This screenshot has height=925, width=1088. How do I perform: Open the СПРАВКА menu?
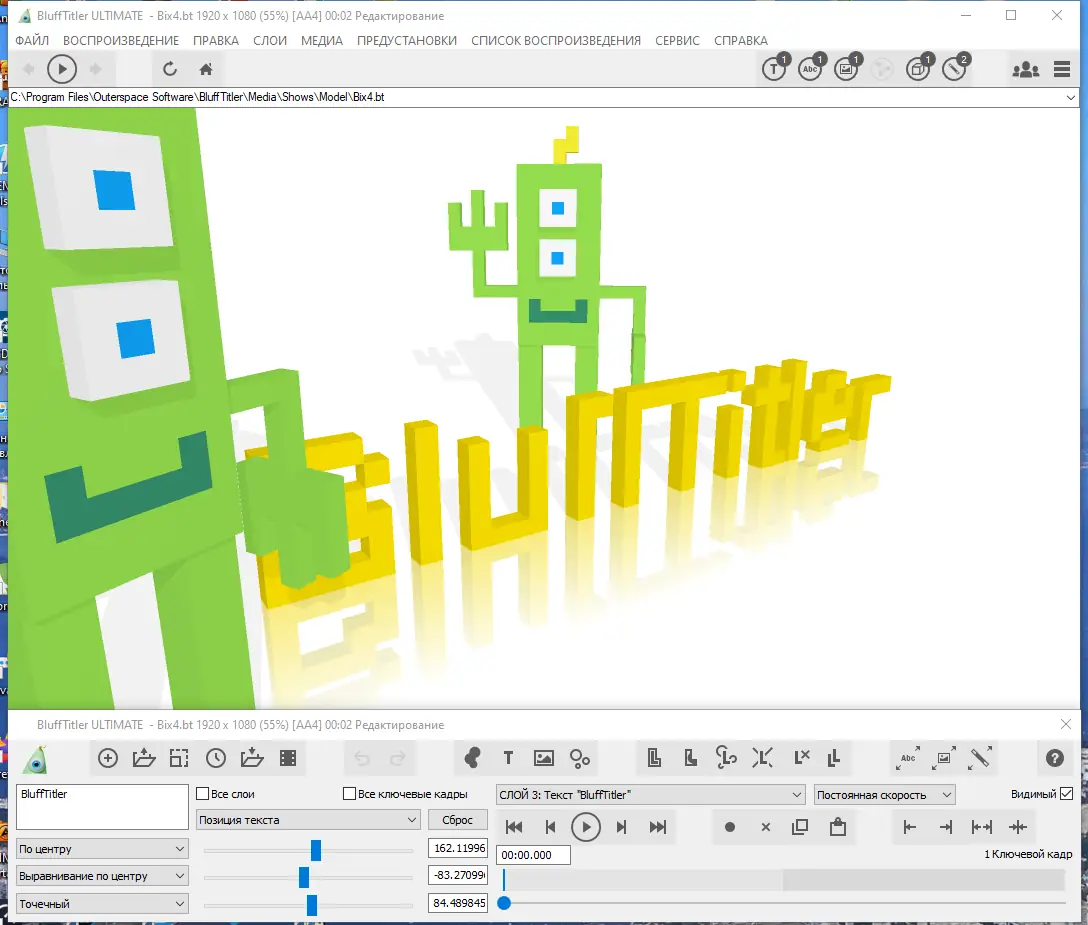(x=741, y=41)
